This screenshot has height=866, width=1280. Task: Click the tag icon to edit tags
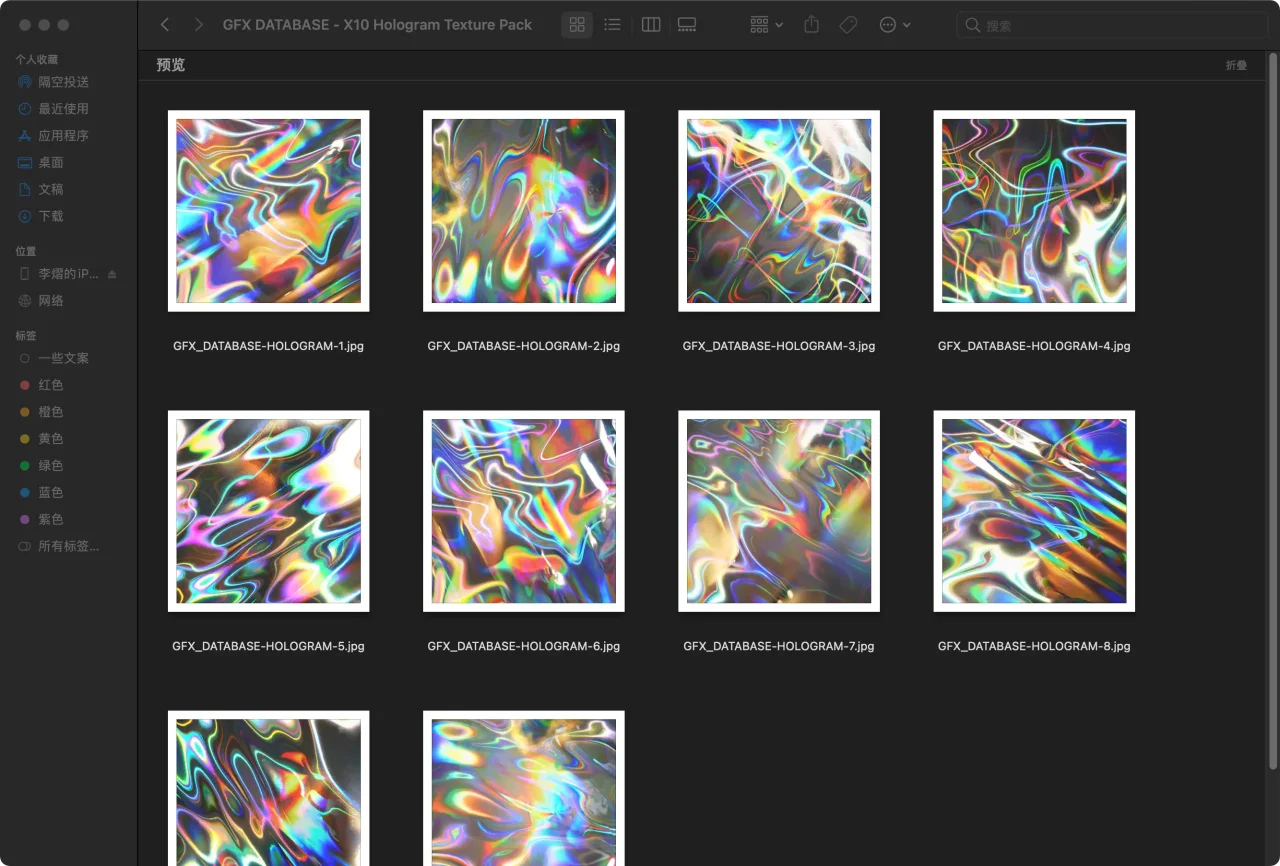click(848, 25)
